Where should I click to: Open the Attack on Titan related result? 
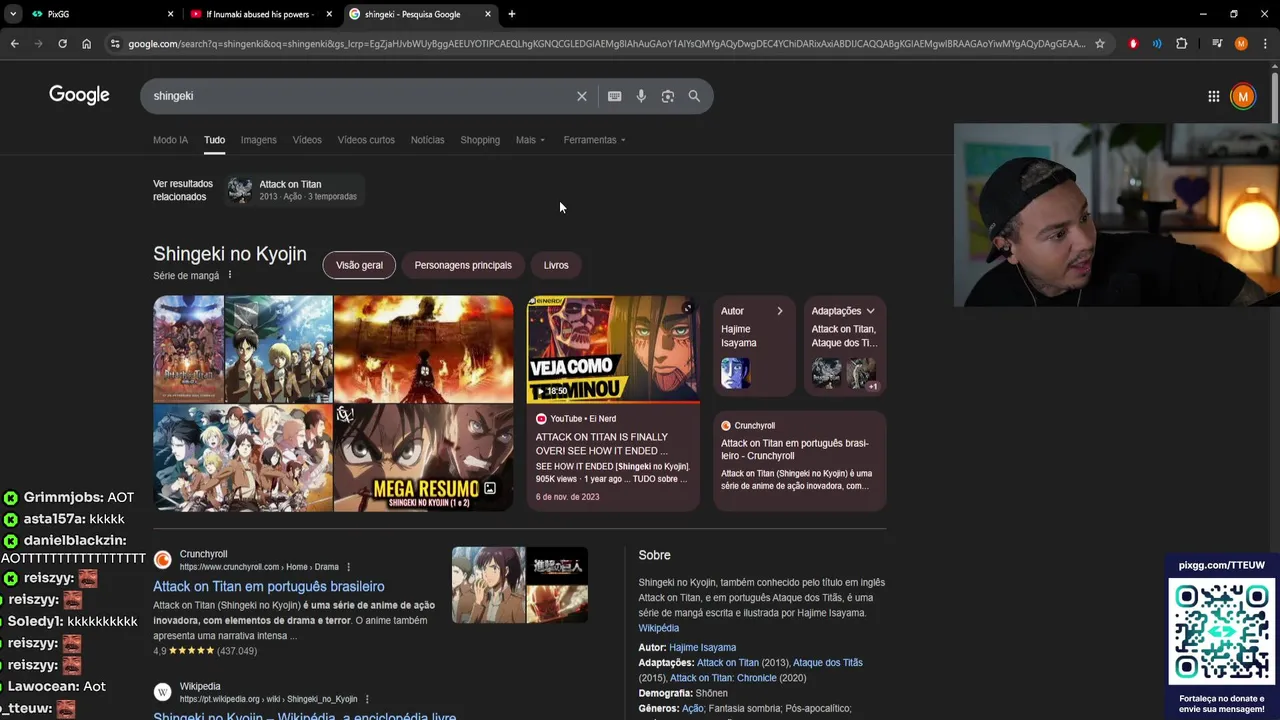pos(293,190)
